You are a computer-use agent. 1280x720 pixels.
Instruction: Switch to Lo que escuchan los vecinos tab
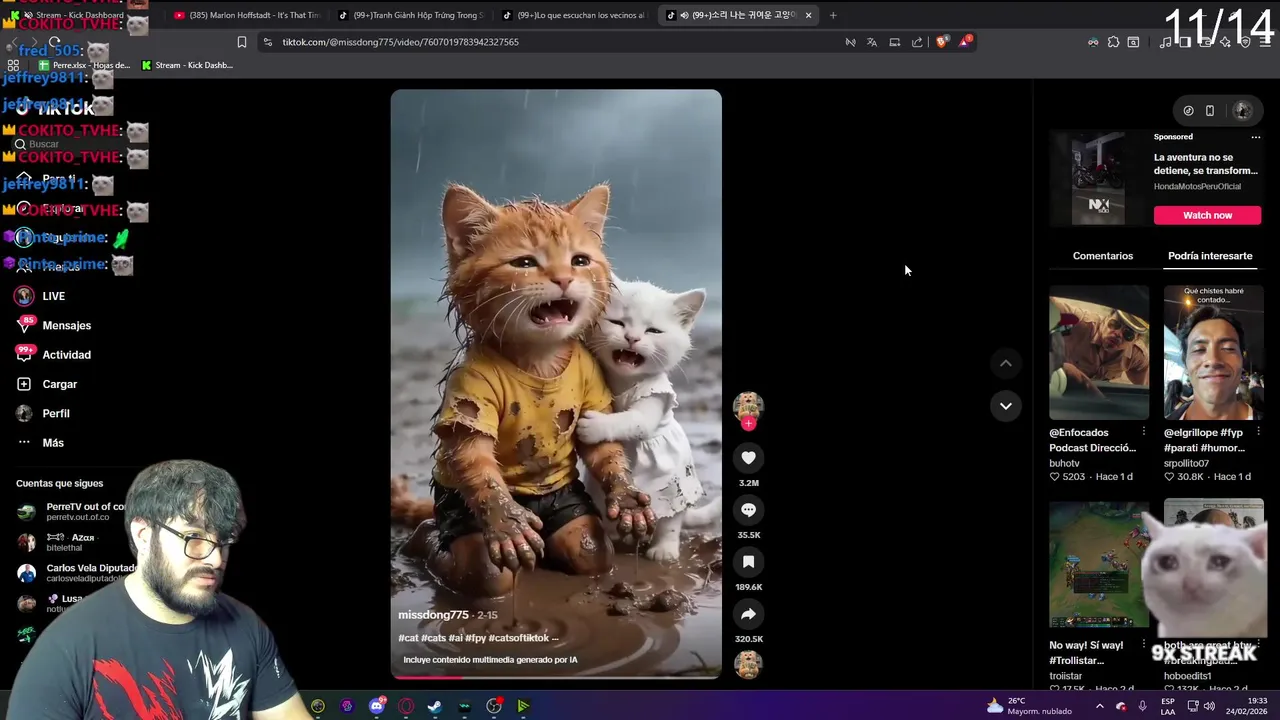coord(574,15)
